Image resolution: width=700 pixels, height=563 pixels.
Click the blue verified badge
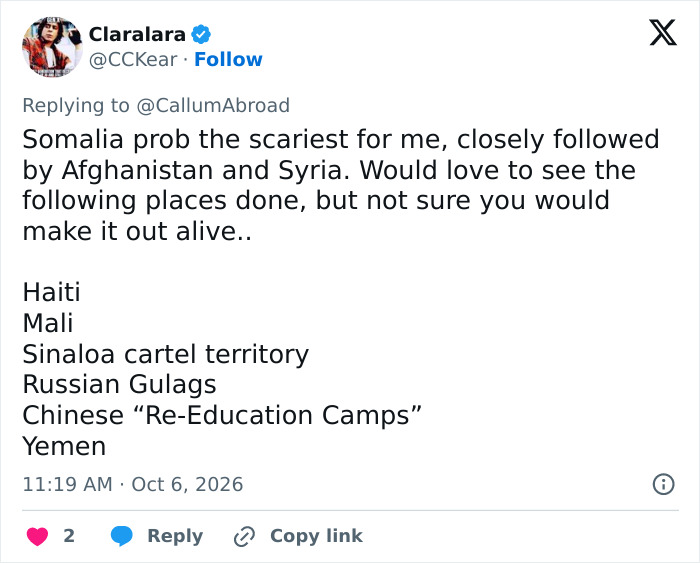[x=201, y=34]
